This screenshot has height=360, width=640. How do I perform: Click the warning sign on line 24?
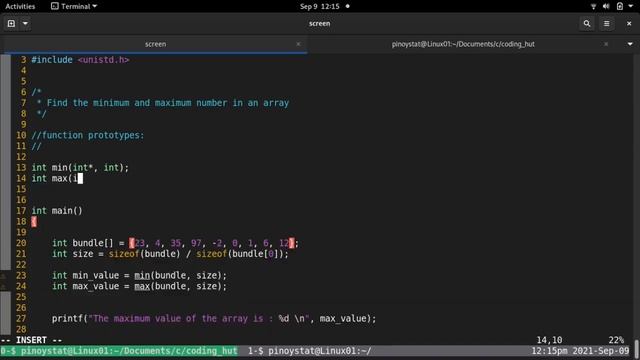(x=3, y=287)
